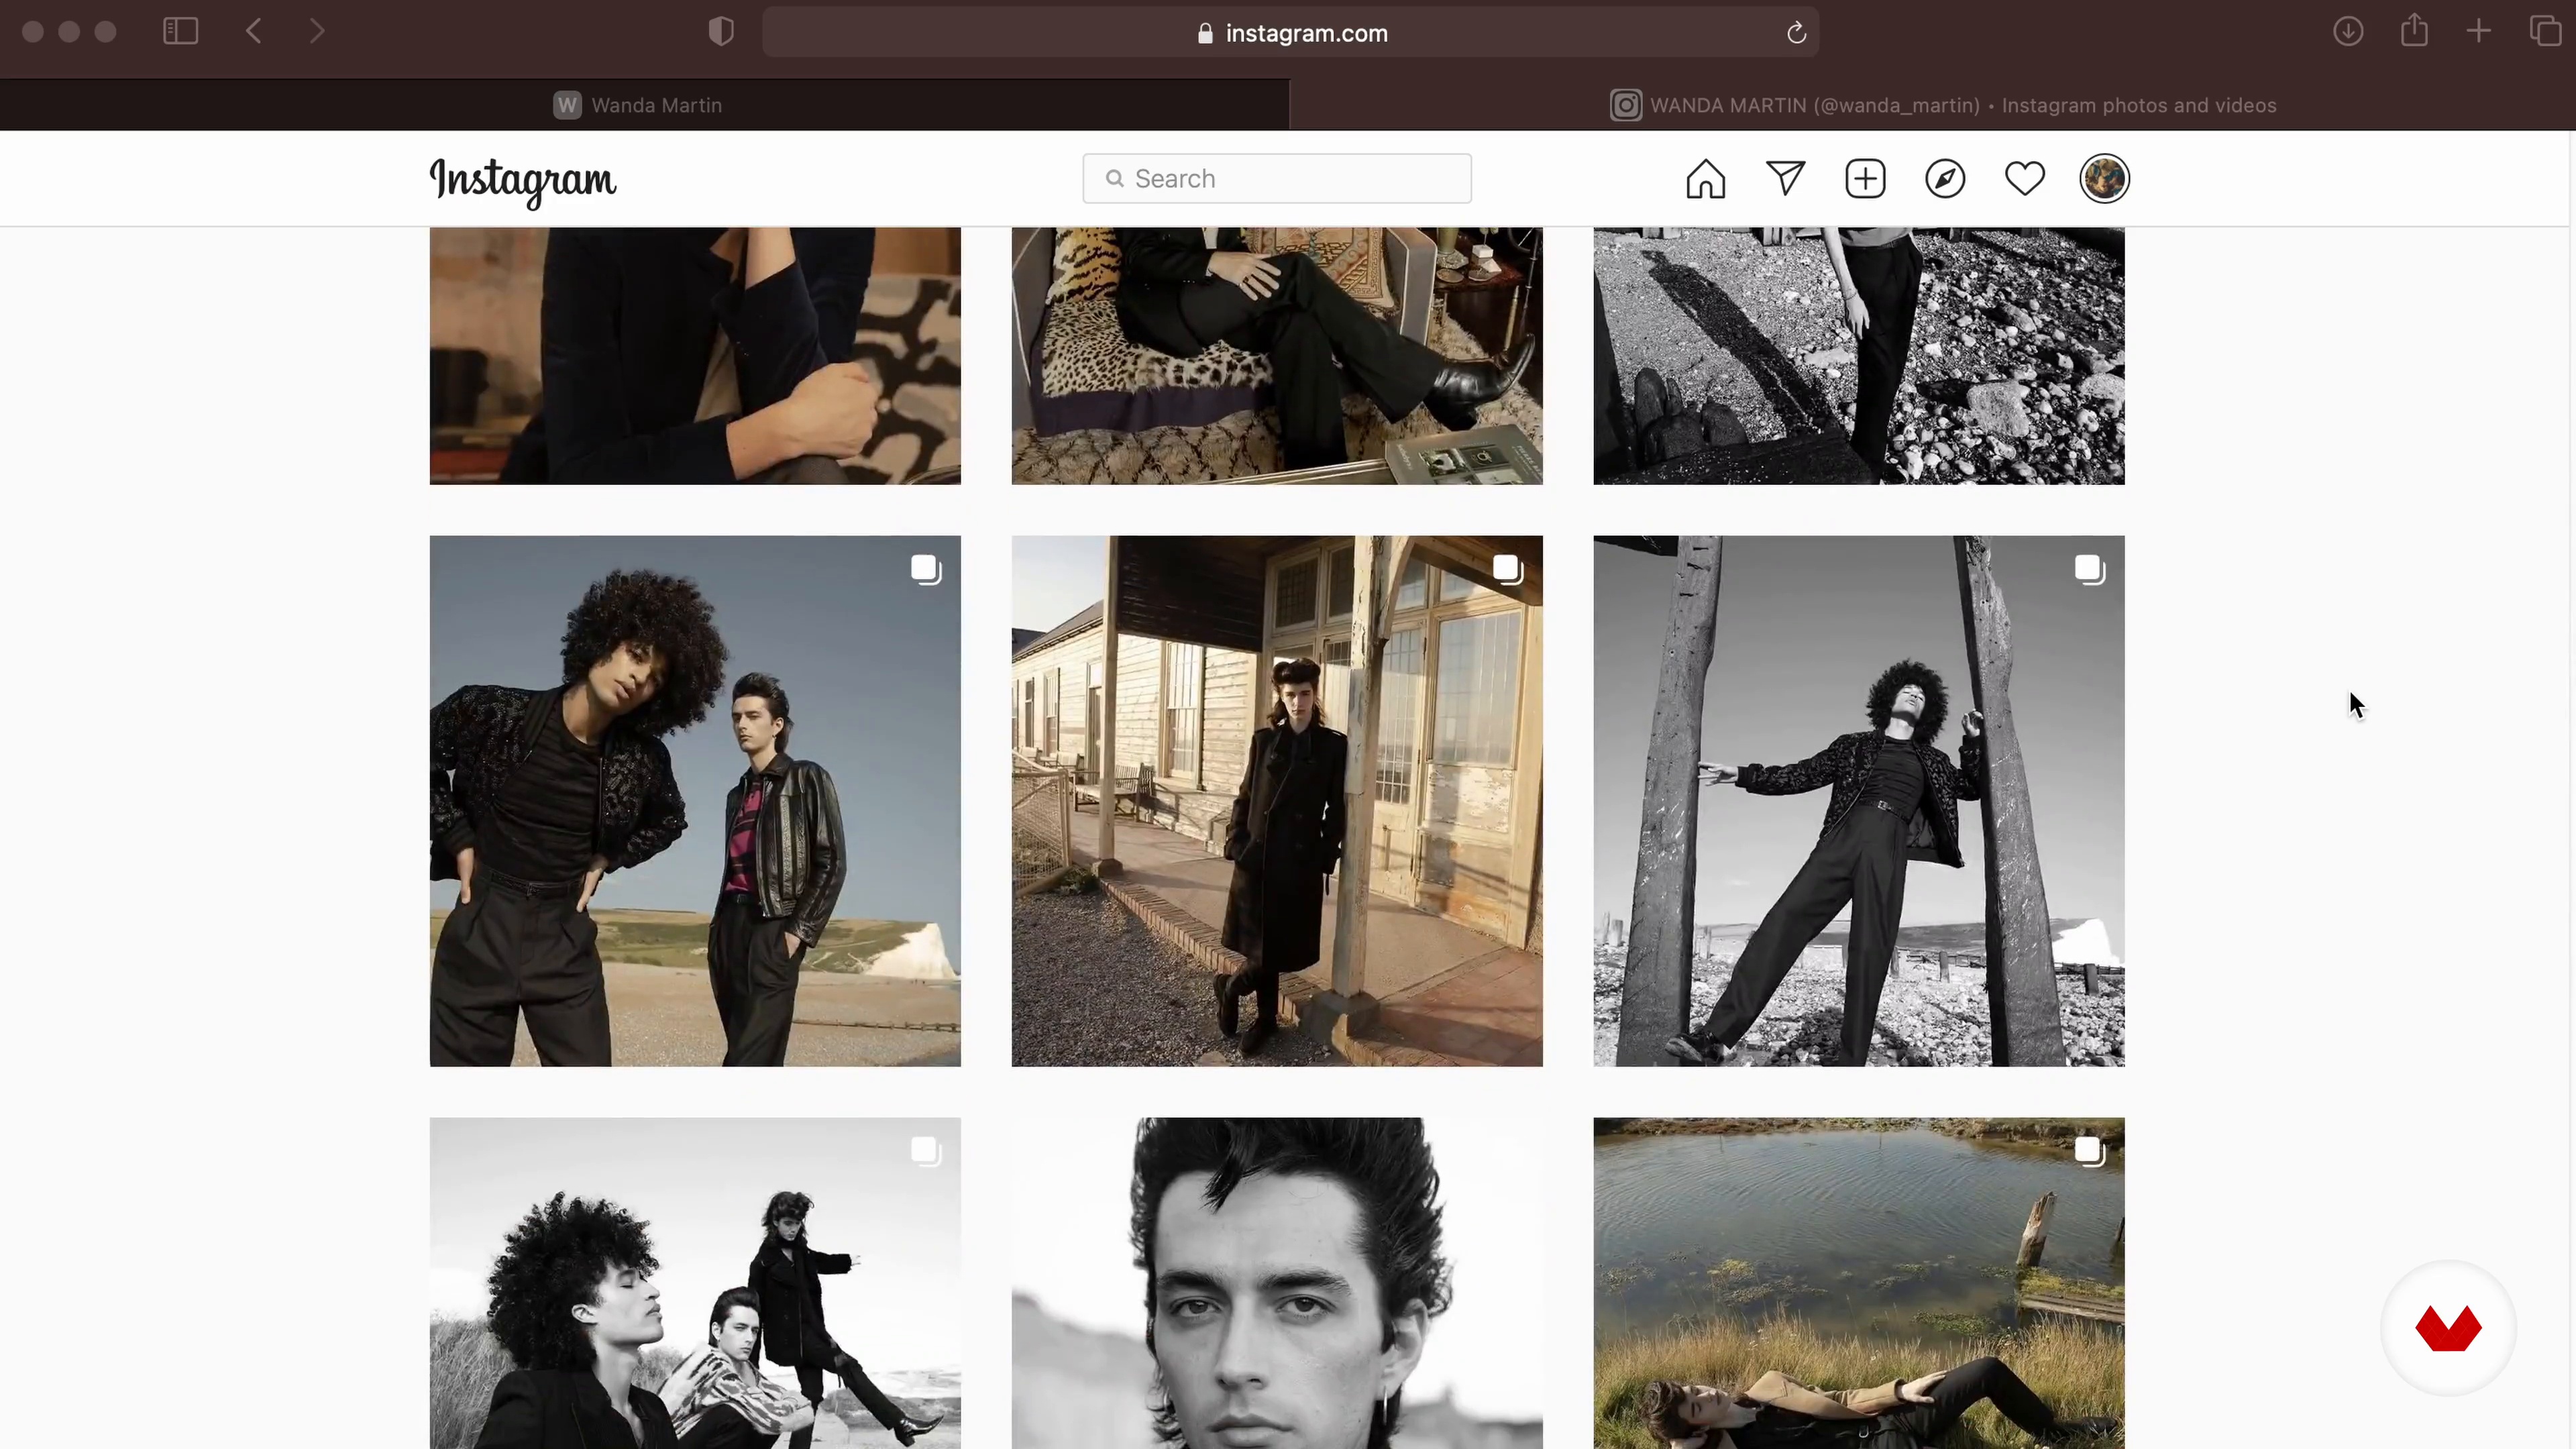Viewport: 2576px width, 1449px height.
Task: Click the search magnifier icon
Action: click(1114, 178)
